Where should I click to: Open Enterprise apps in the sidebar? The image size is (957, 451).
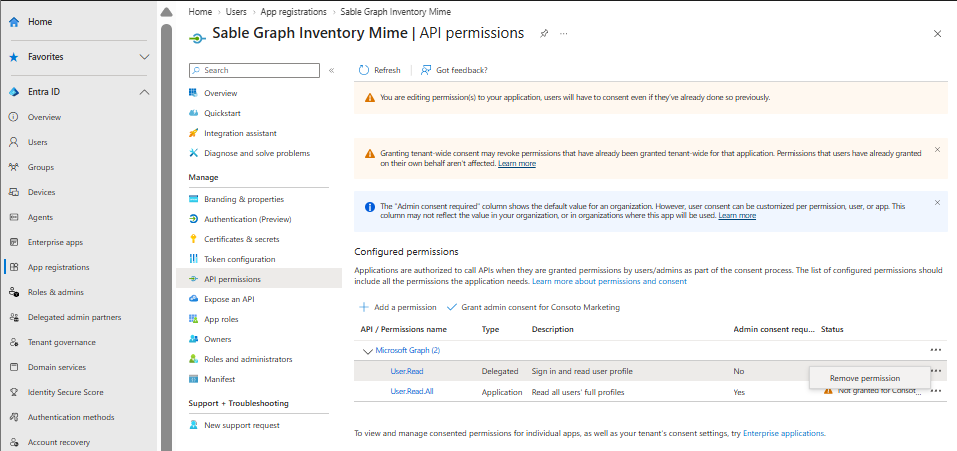[x=55, y=242]
